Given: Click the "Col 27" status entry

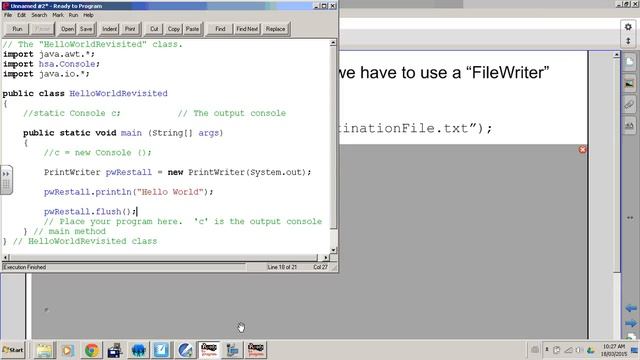Looking at the screenshot, I should tap(320, 267).
